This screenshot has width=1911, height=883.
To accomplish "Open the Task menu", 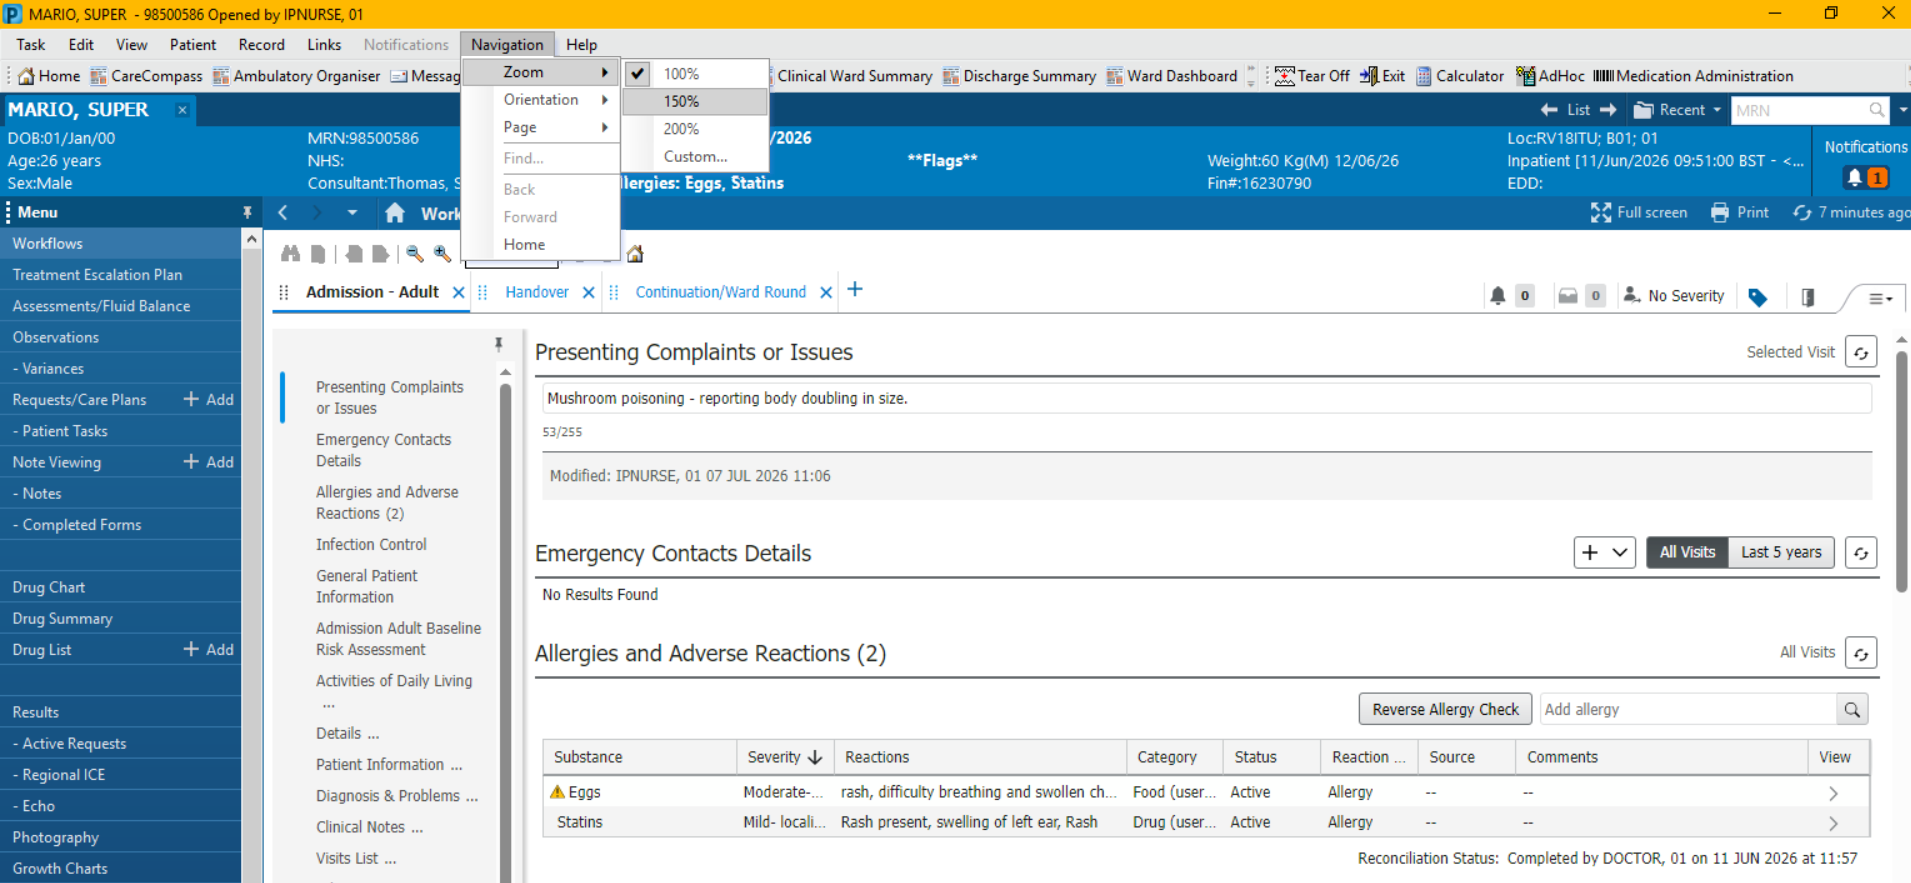I will [31, 45].
